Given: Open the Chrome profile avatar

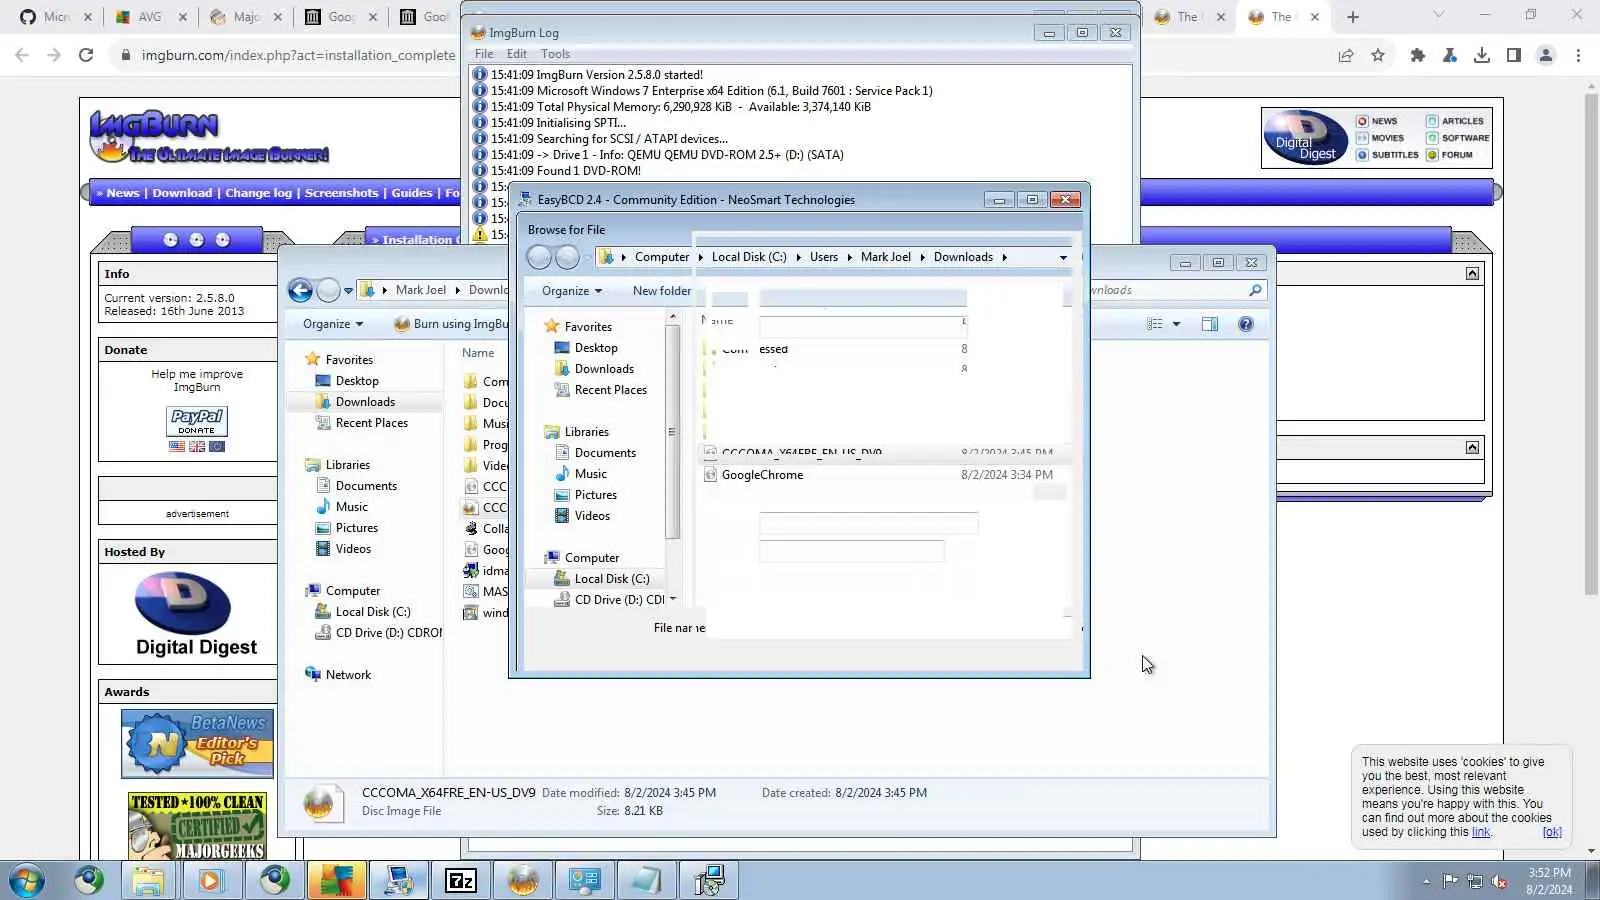Looking at the screenshot, I should coord(1546,55).
